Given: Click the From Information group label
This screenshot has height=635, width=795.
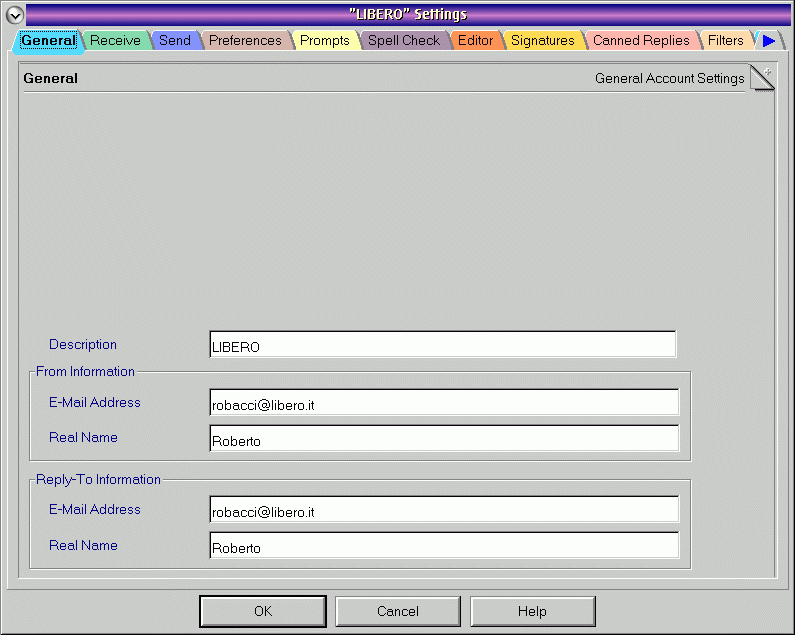Looking at the screenshot, I should coord(85,371).
